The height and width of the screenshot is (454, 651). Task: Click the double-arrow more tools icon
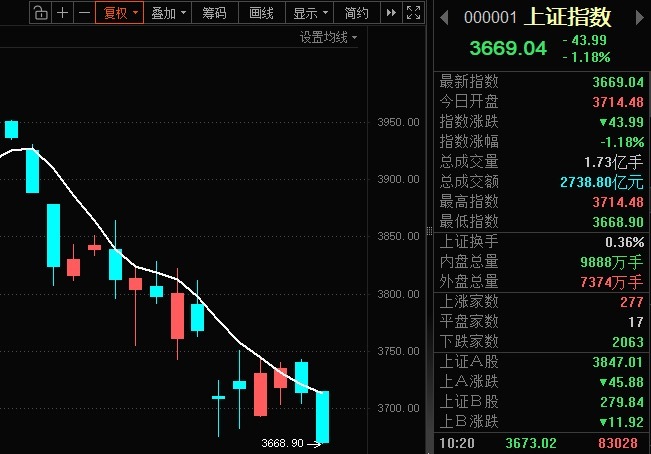[391, 13]
